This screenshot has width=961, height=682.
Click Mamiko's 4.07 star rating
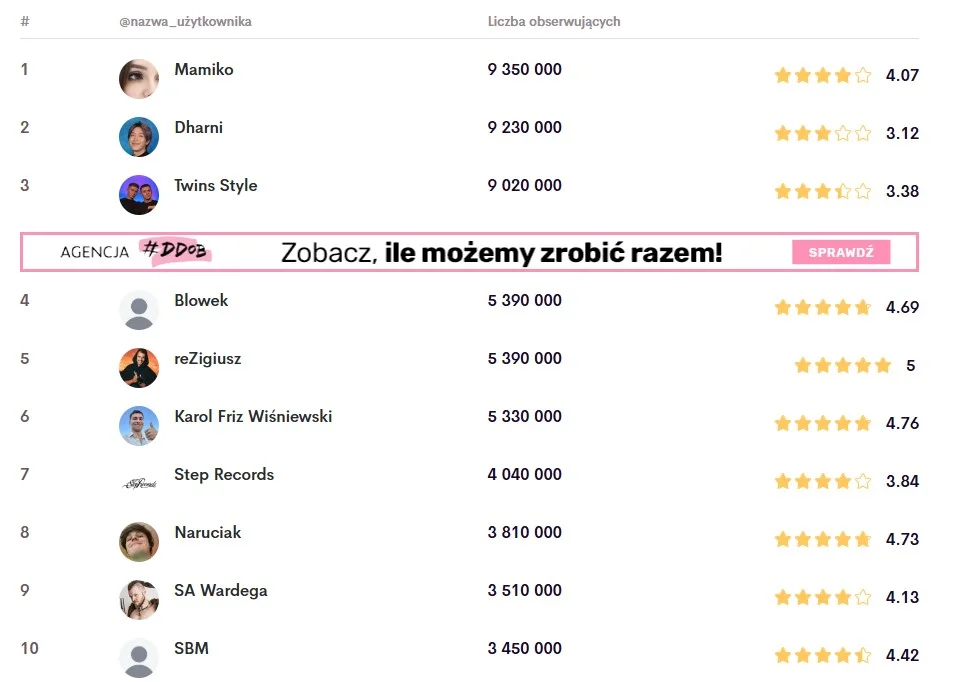tap(822, 75)
